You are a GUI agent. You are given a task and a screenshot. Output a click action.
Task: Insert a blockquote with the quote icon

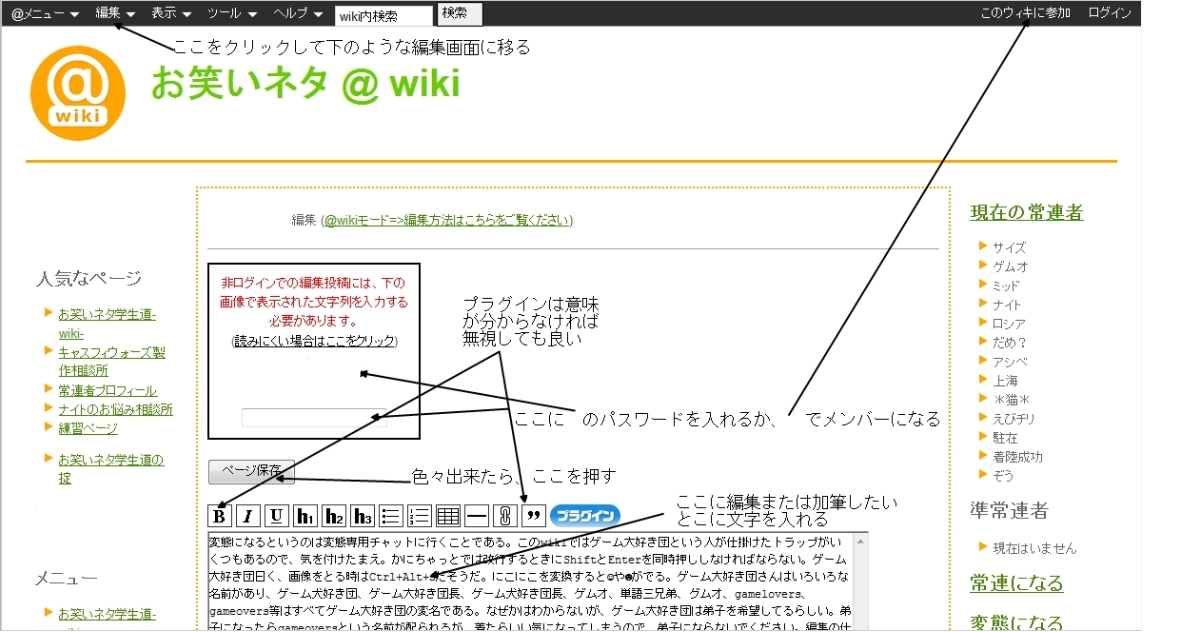point(534,516)
